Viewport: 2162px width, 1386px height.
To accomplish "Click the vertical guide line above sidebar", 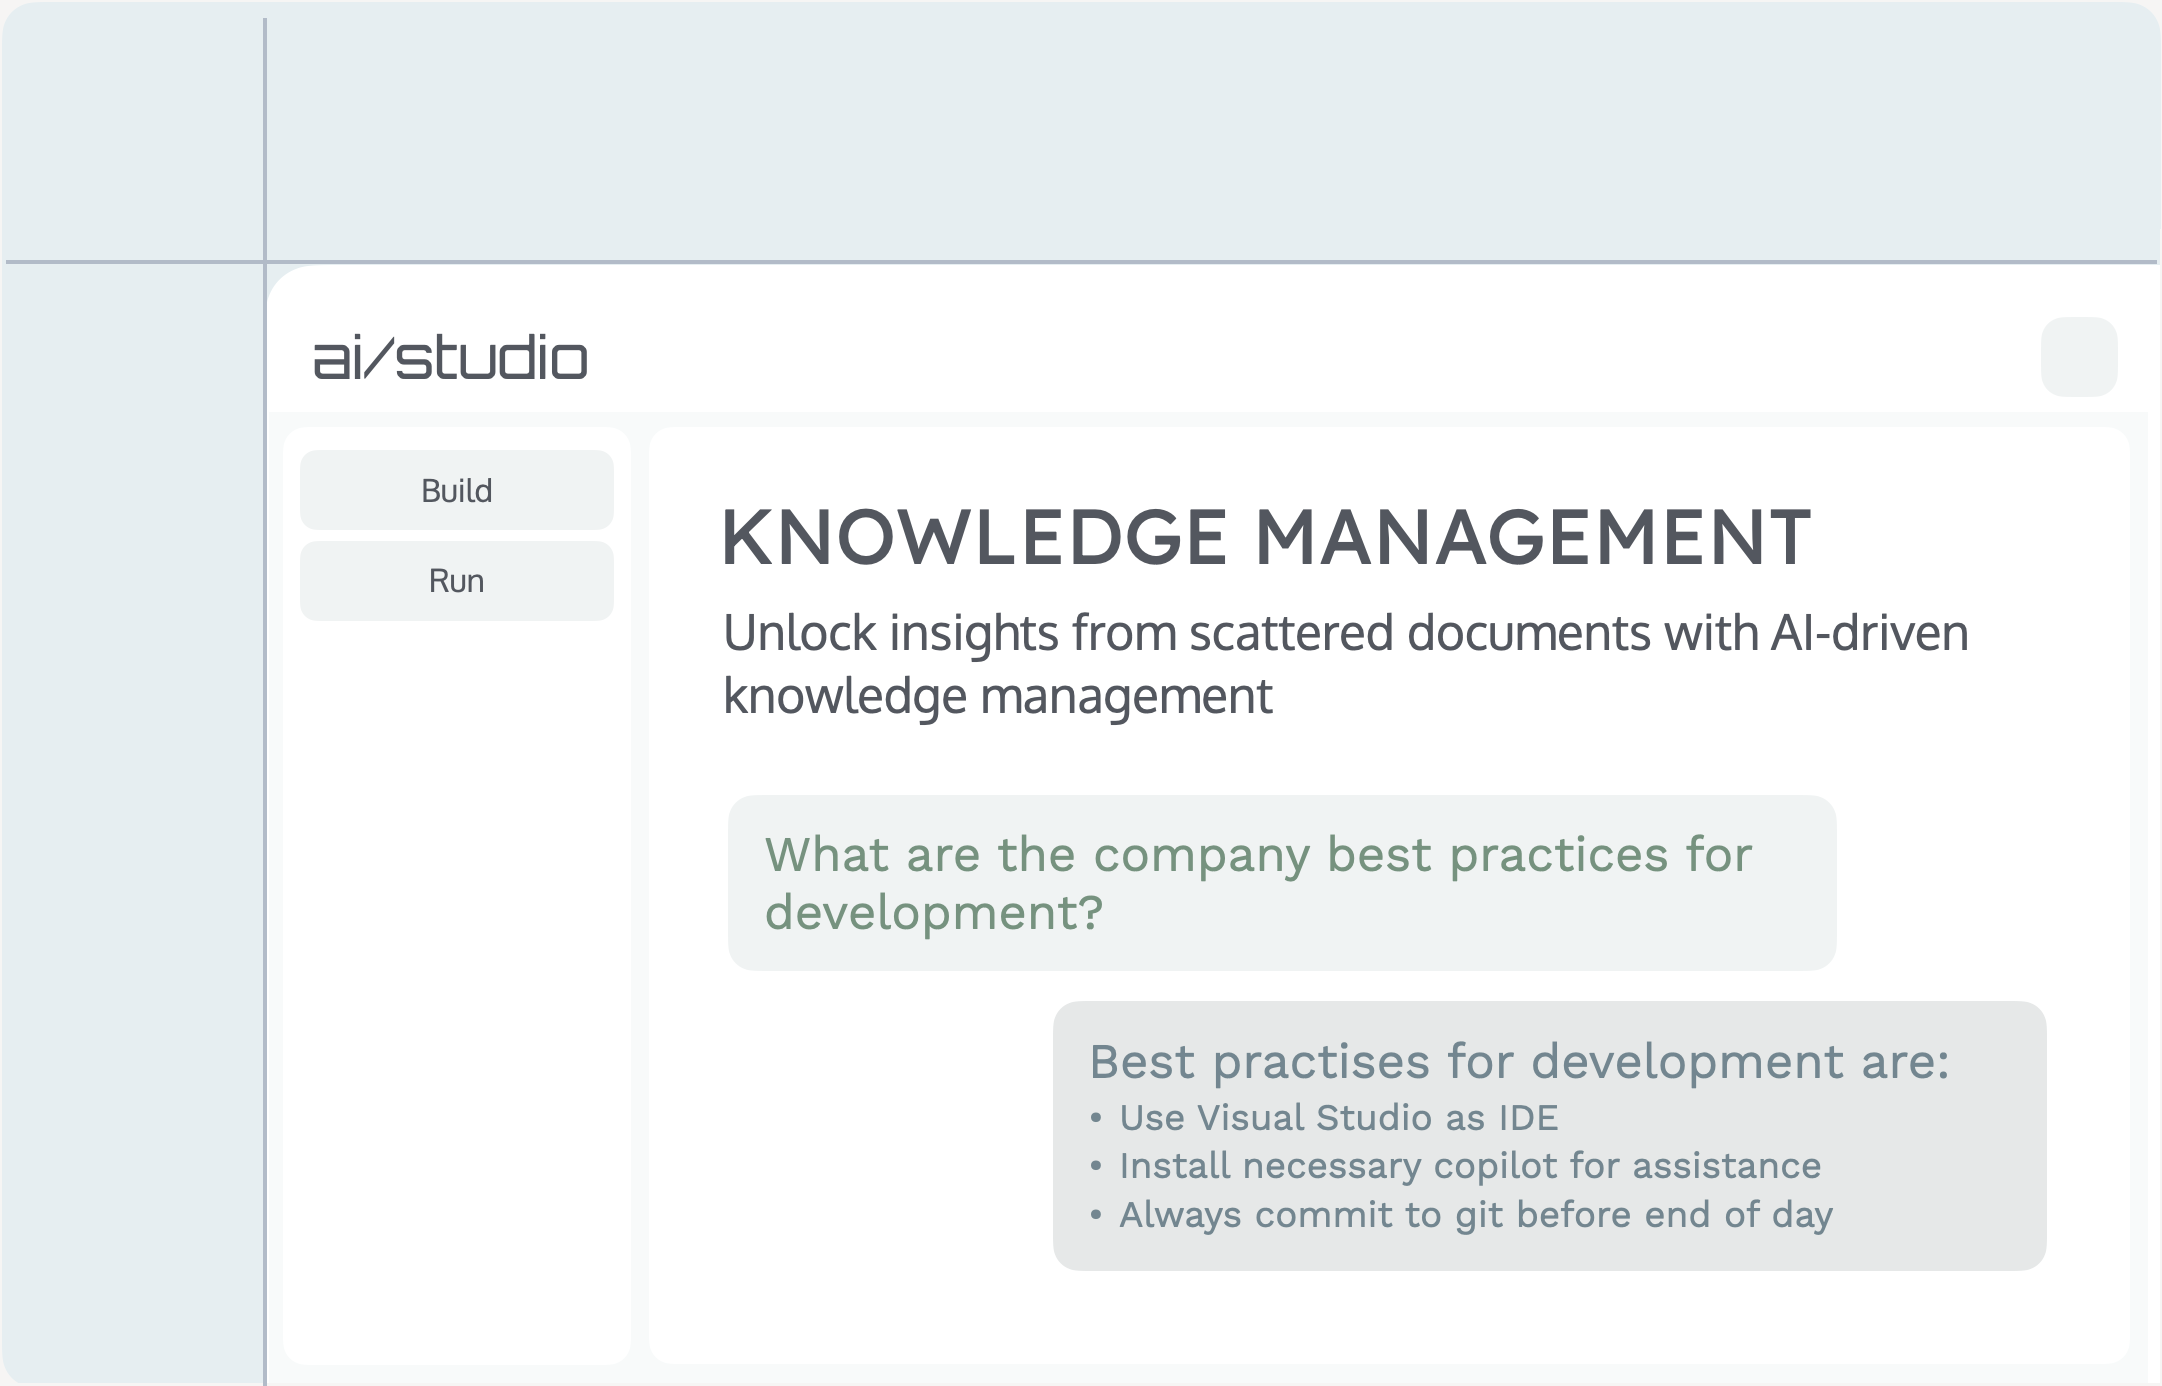I will [x=265, y=140].
